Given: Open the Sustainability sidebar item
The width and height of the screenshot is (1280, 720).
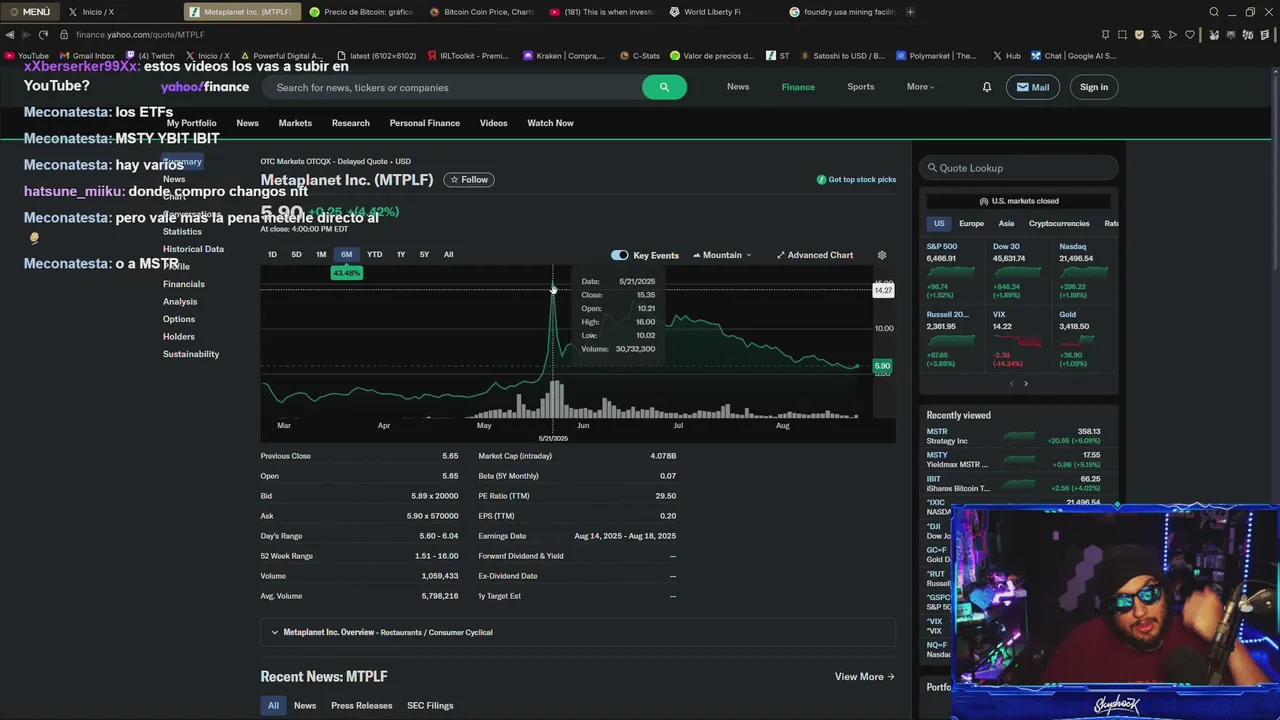Looking at the screenshot, I should [191, 354].
